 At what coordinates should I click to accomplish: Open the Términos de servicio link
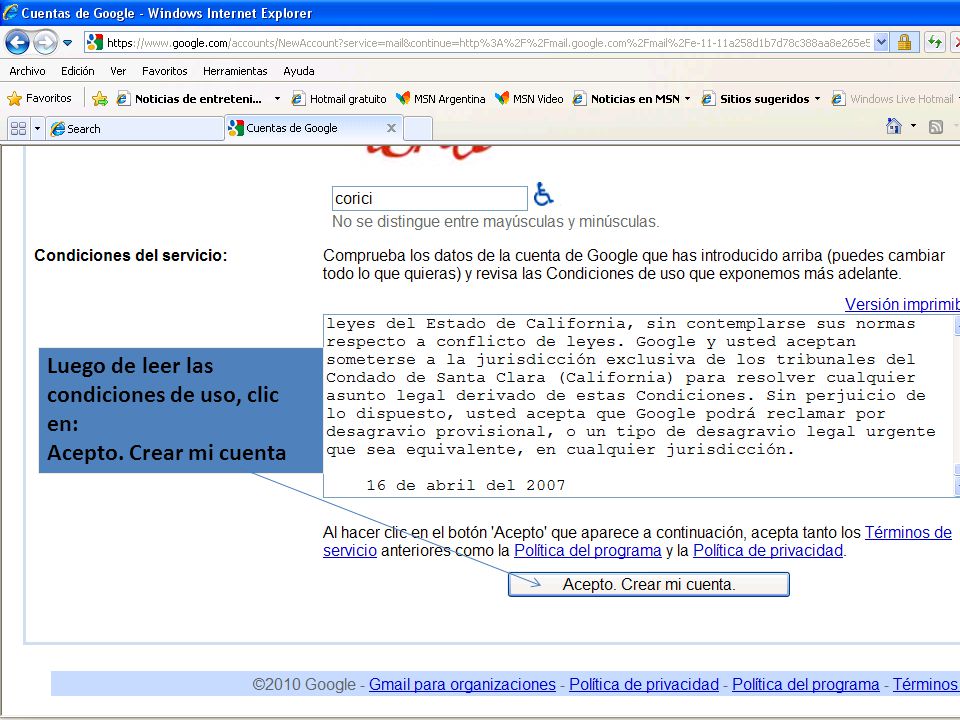tap(908, 533)
